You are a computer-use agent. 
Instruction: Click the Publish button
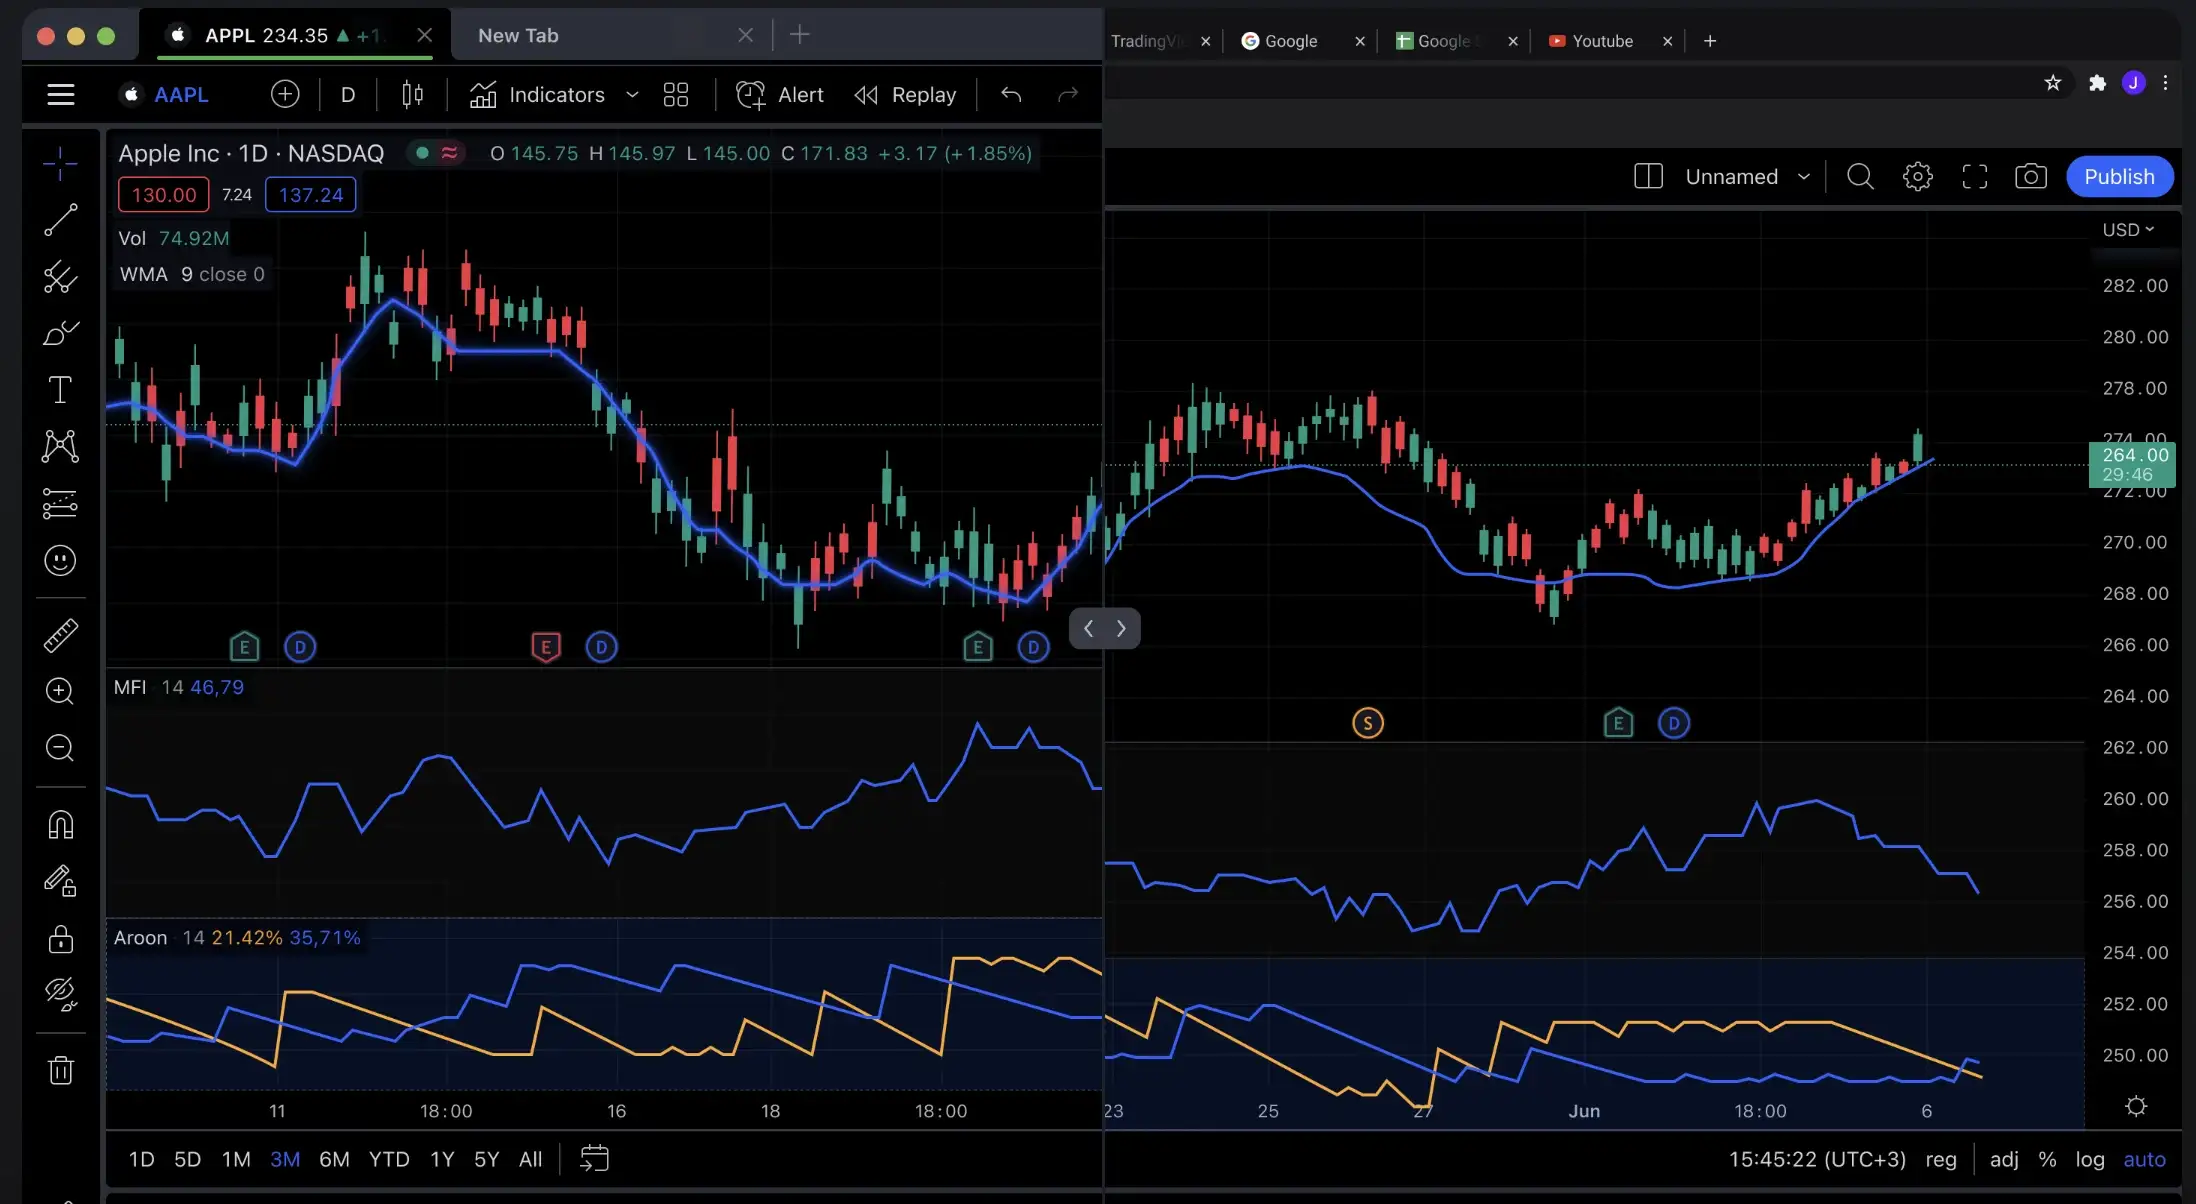[2119, 176]
